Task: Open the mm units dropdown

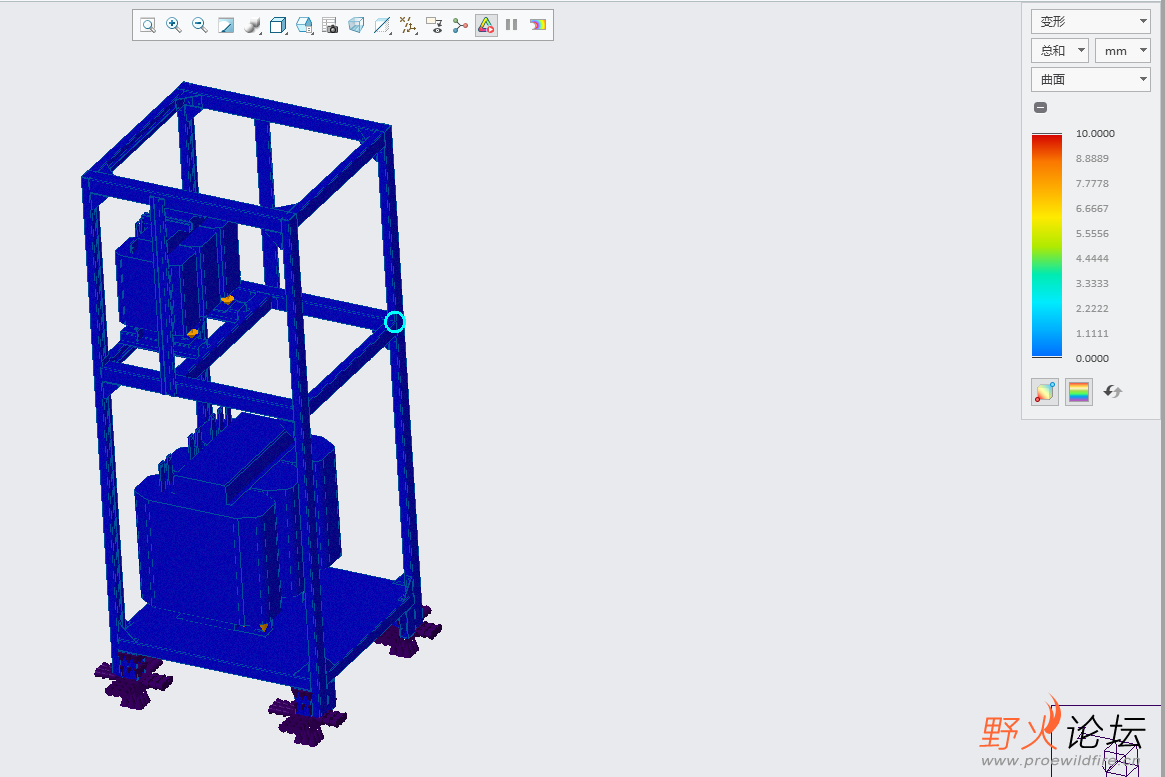Action: (1123, 51)
